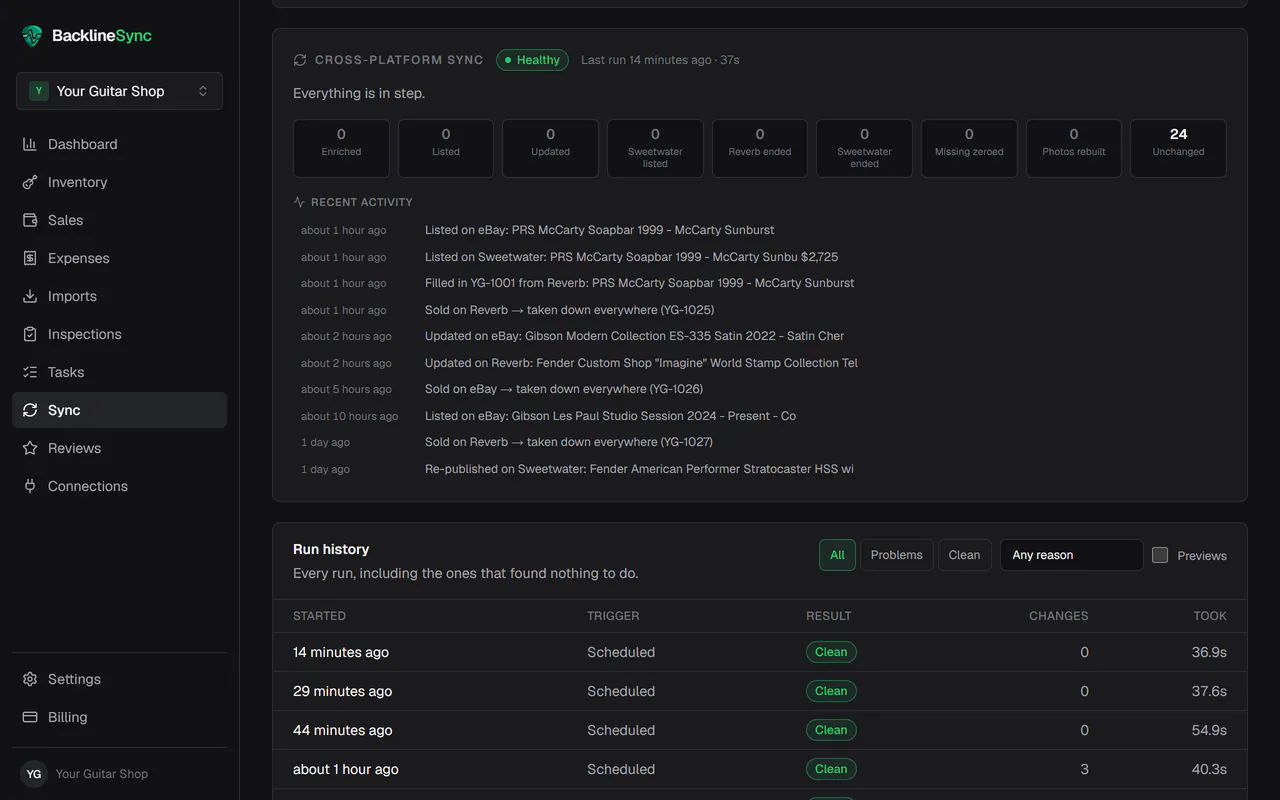The height and width of the screenshot is (800, 1280).
Task: Click the Tasks checklist icon
Action: [x=30, y=372]
